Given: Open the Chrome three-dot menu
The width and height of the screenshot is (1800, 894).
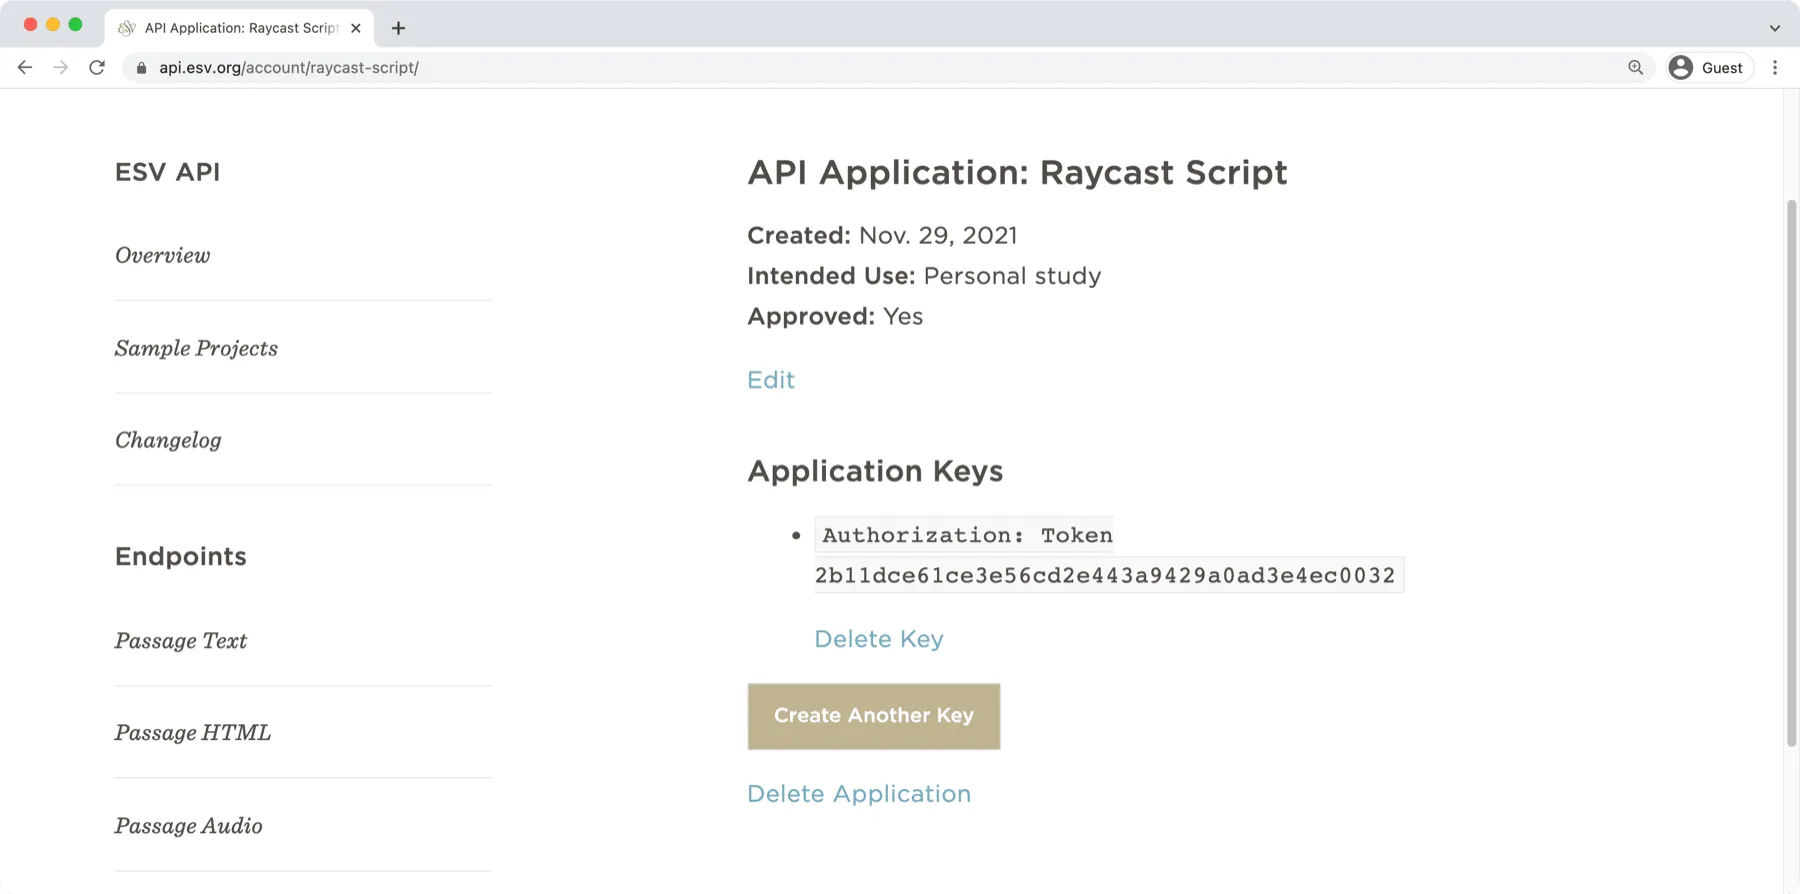Looking at the screenshot, I should point(1775,67).
